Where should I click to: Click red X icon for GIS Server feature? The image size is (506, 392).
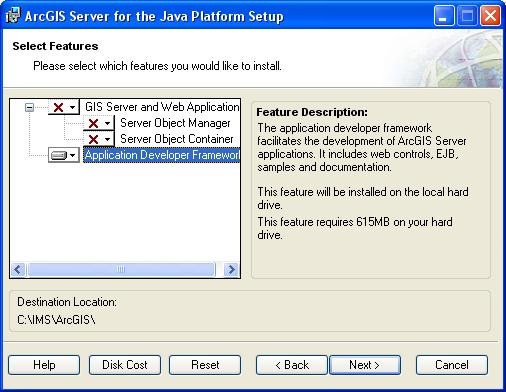point(58,107)
